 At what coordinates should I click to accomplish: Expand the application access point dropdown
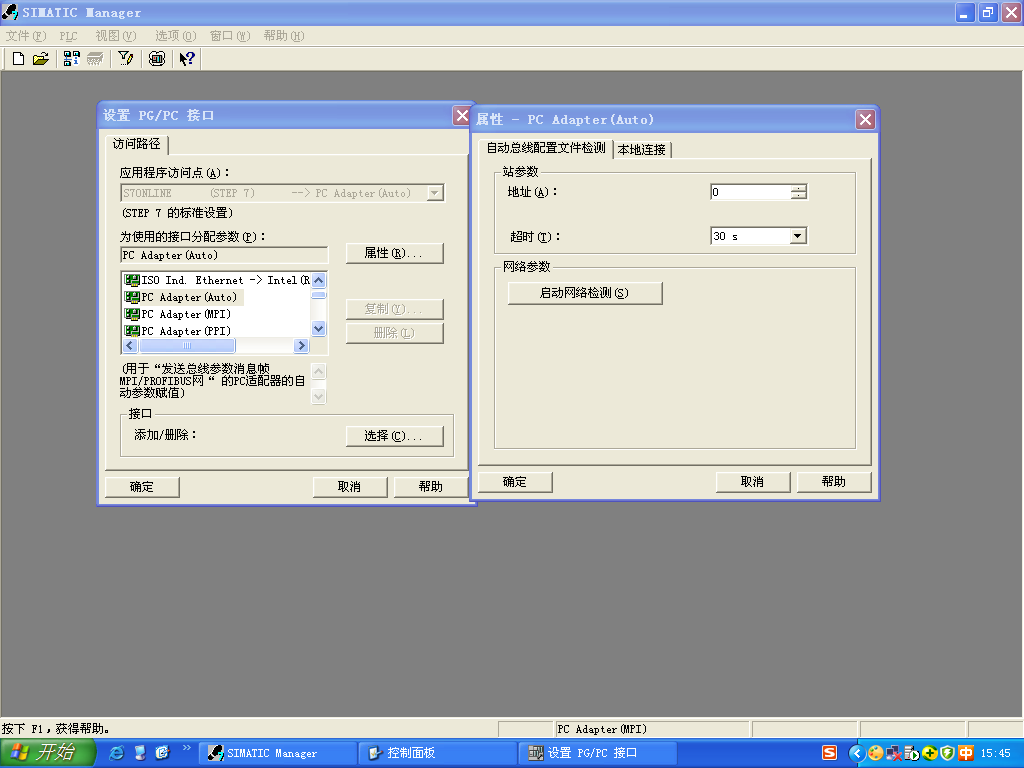435,193
